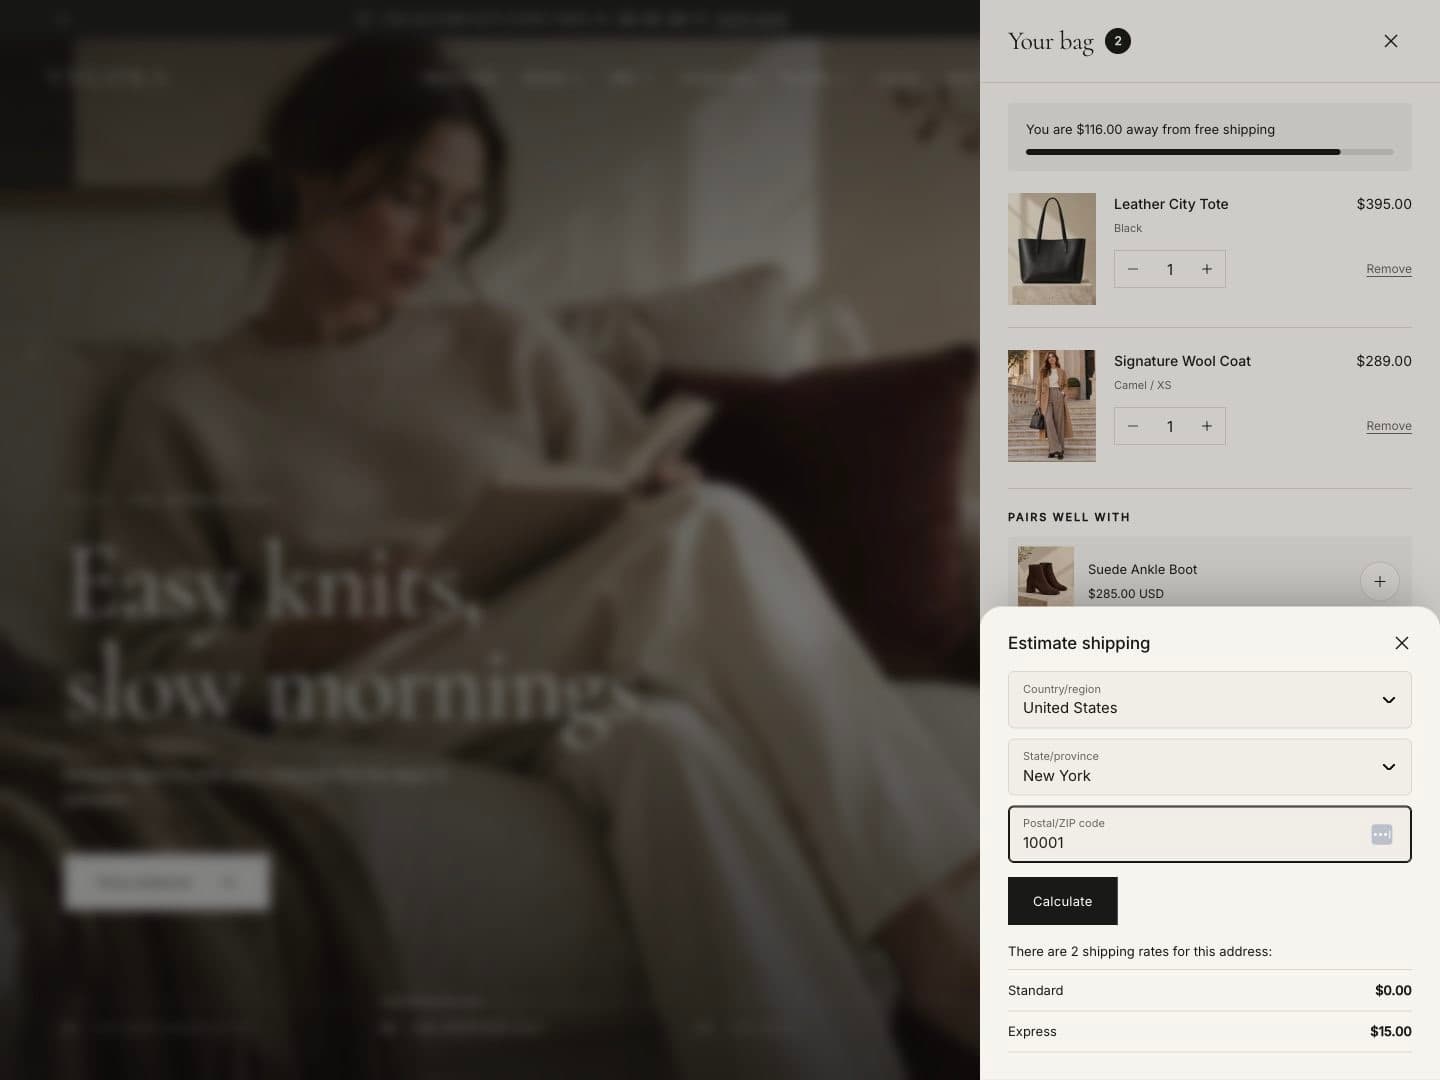Remove Signature Wool Coat from bag

tap(1389, 426)
